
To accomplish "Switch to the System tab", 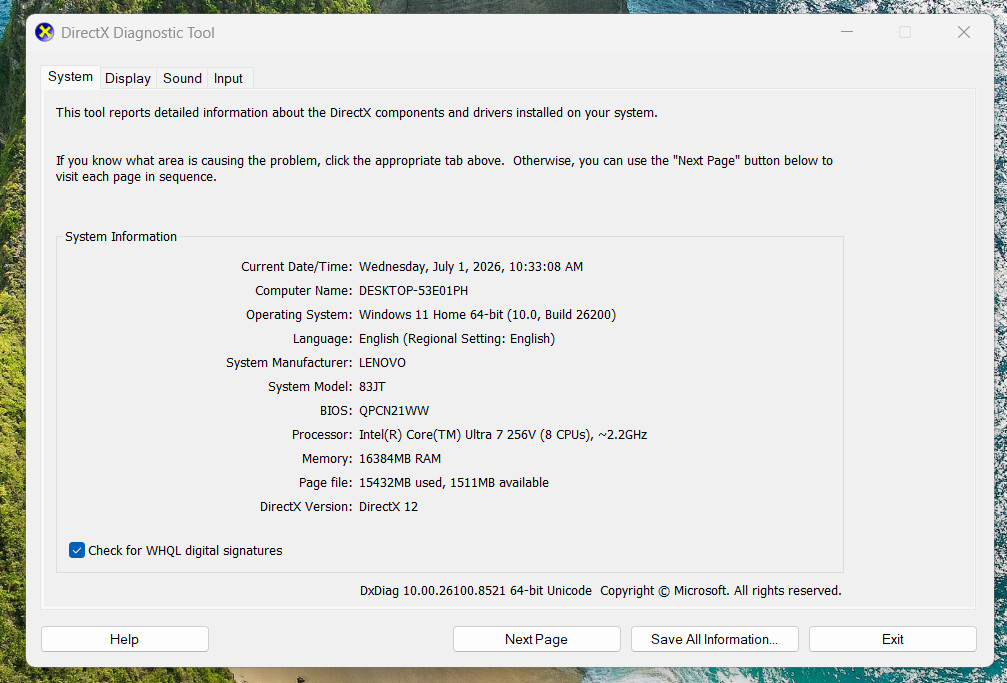I will pos(71,76).
